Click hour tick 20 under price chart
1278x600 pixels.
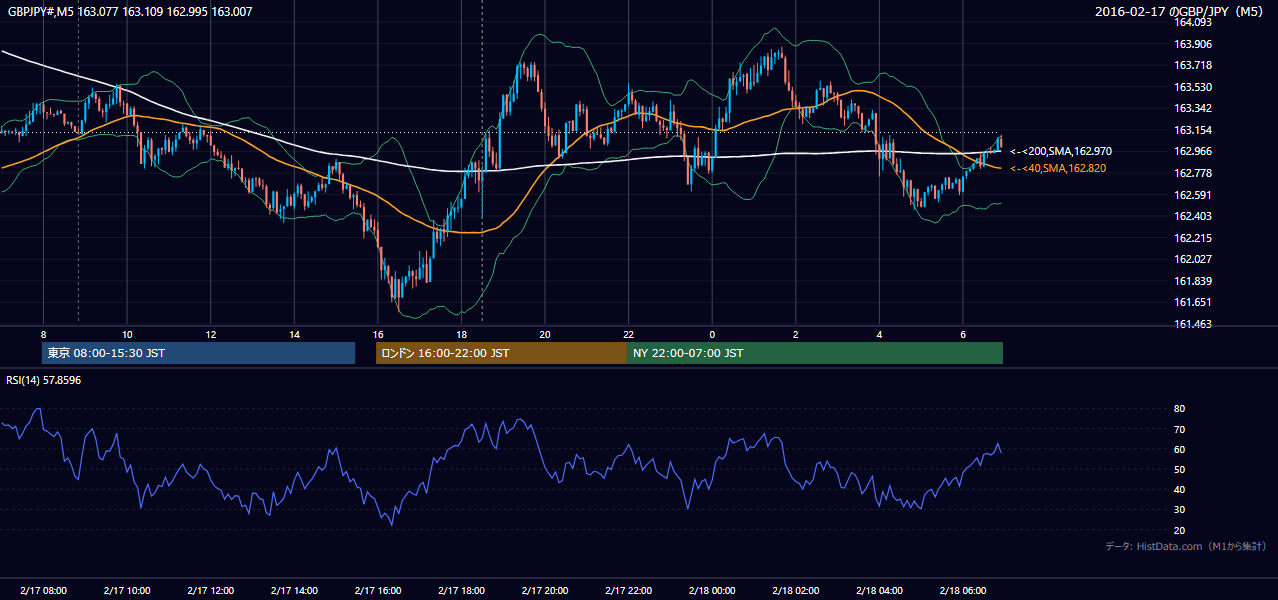pyautogui.click(x=544, y=334)
